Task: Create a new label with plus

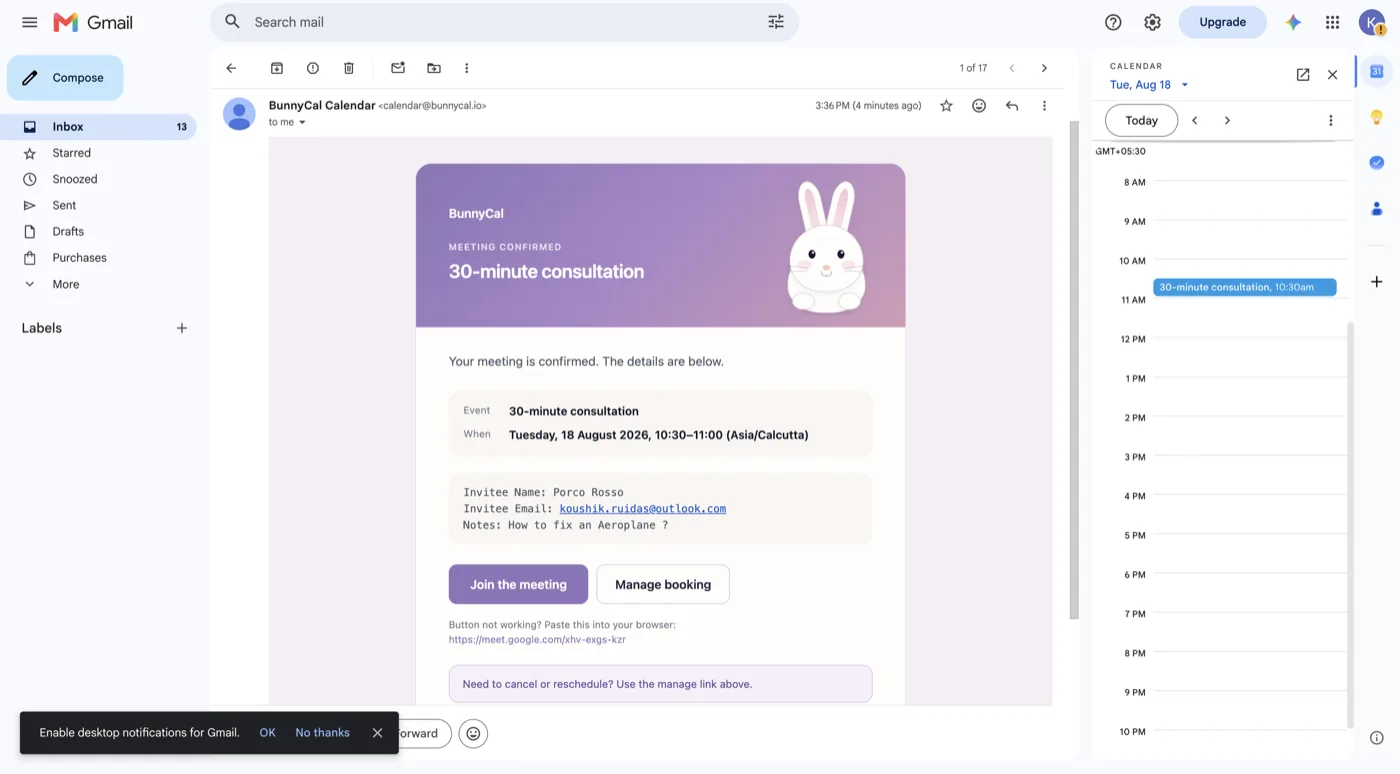Action: tap(182, 328)
